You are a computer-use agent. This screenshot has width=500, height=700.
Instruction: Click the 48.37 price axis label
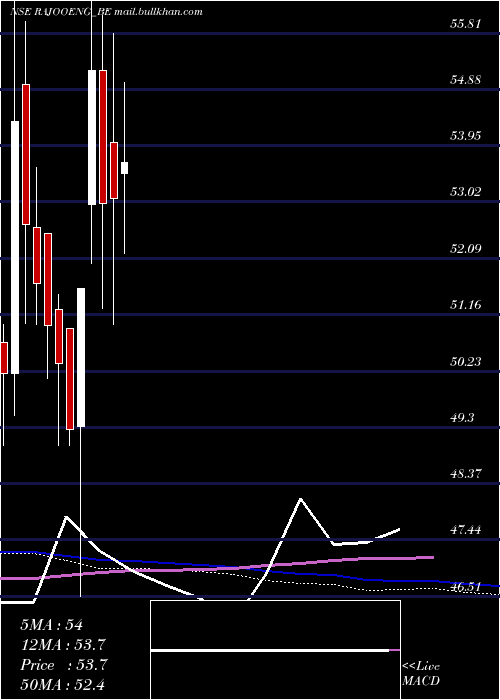tap(466, 474)
